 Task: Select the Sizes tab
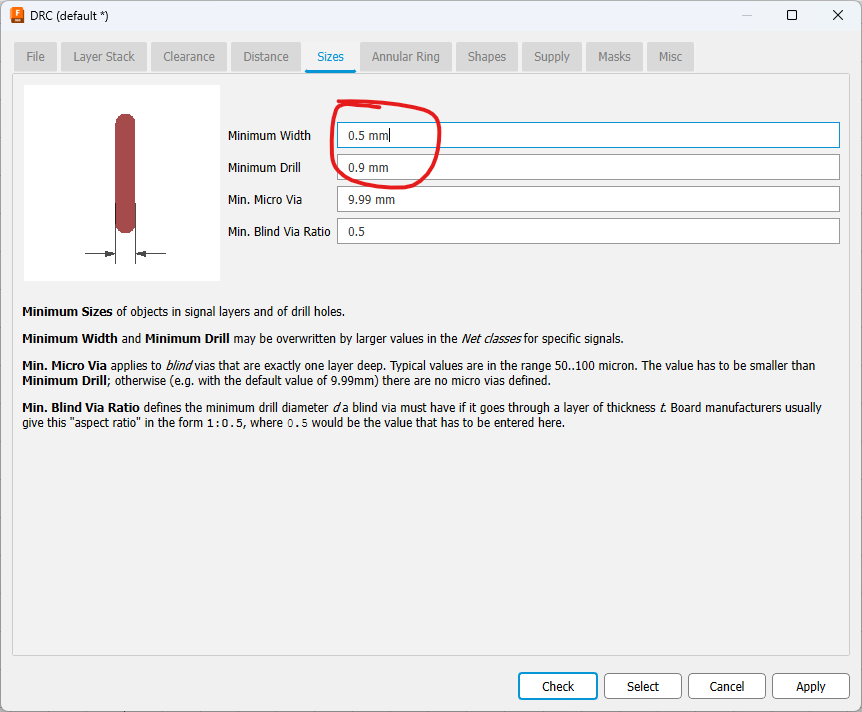coord(330,57)
